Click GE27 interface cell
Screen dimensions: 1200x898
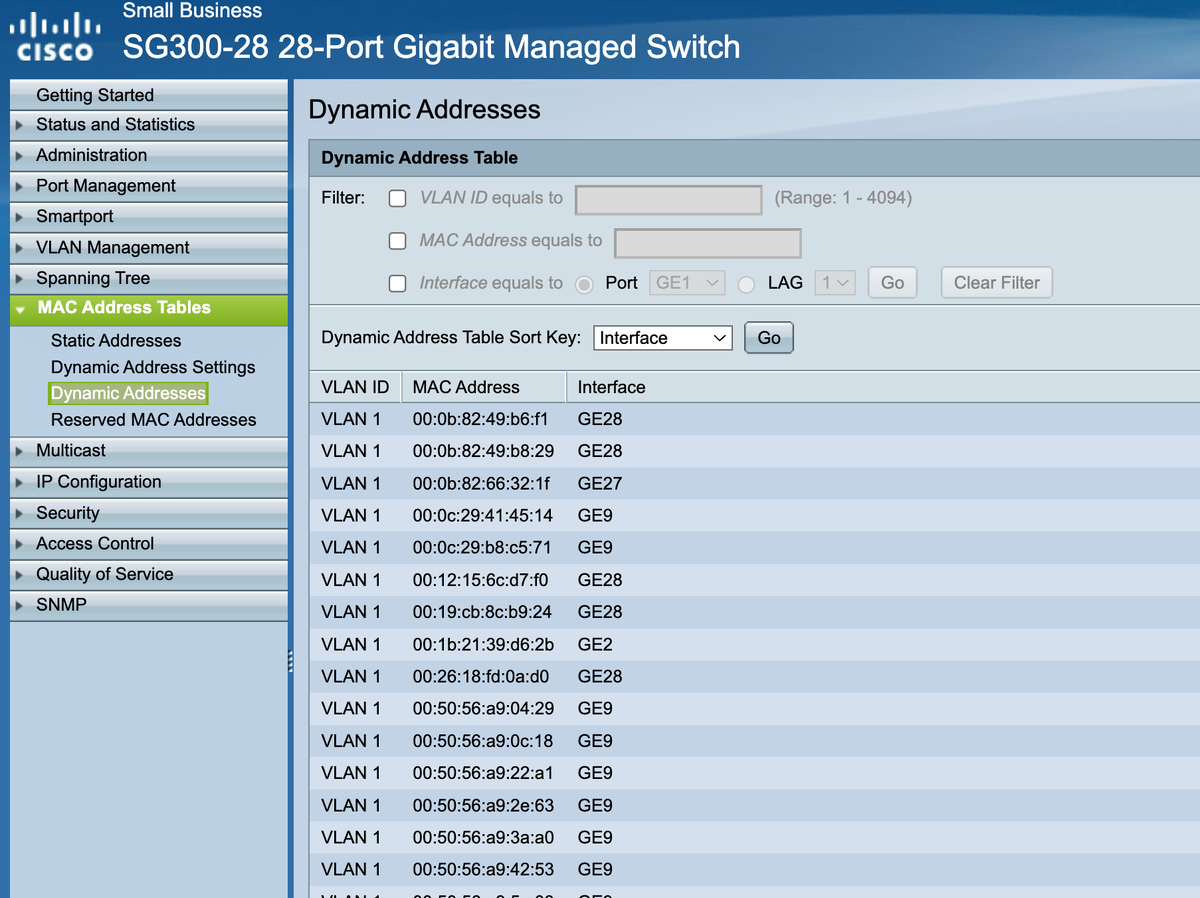pos(600,483)
